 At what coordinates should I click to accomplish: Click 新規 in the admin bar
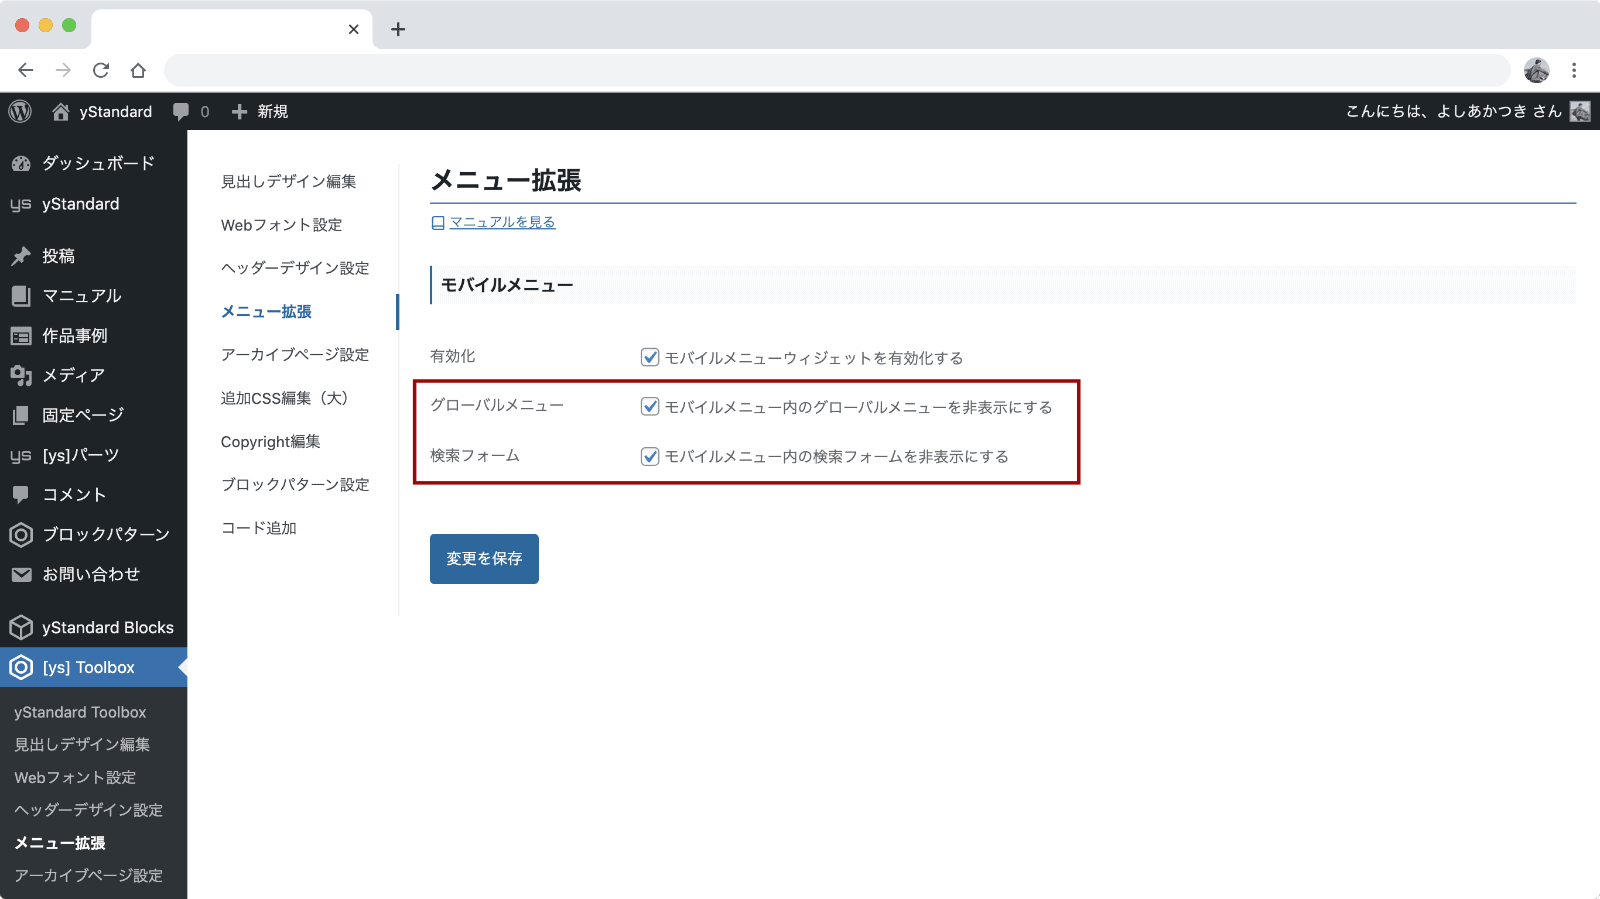coord(273,112)
